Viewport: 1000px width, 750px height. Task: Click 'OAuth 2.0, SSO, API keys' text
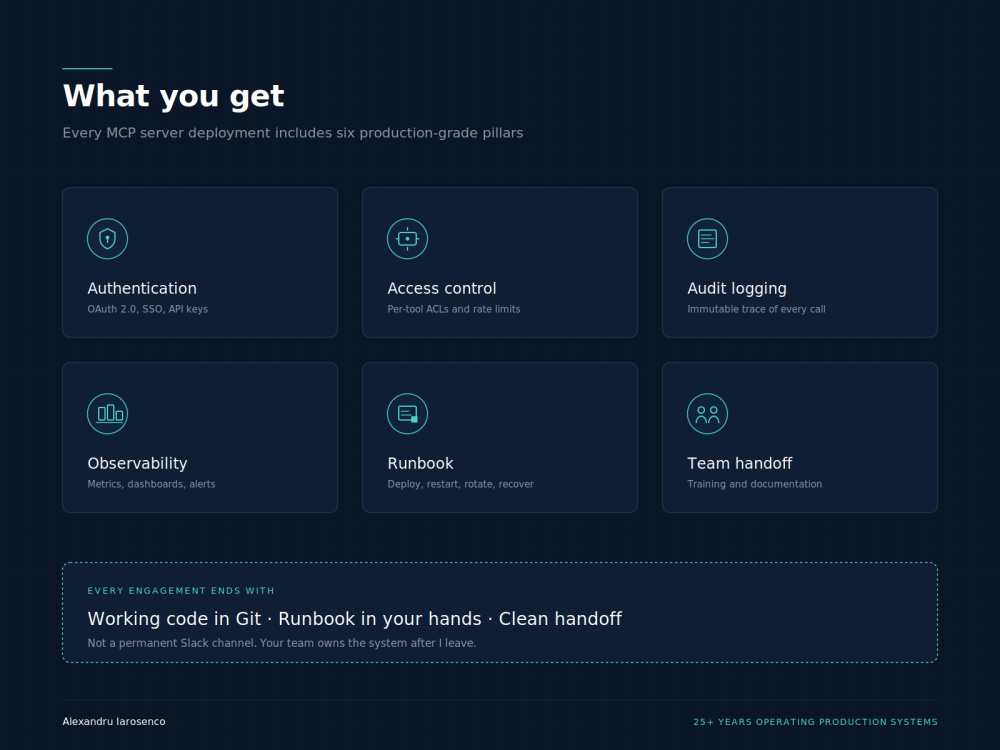[147, 309]
